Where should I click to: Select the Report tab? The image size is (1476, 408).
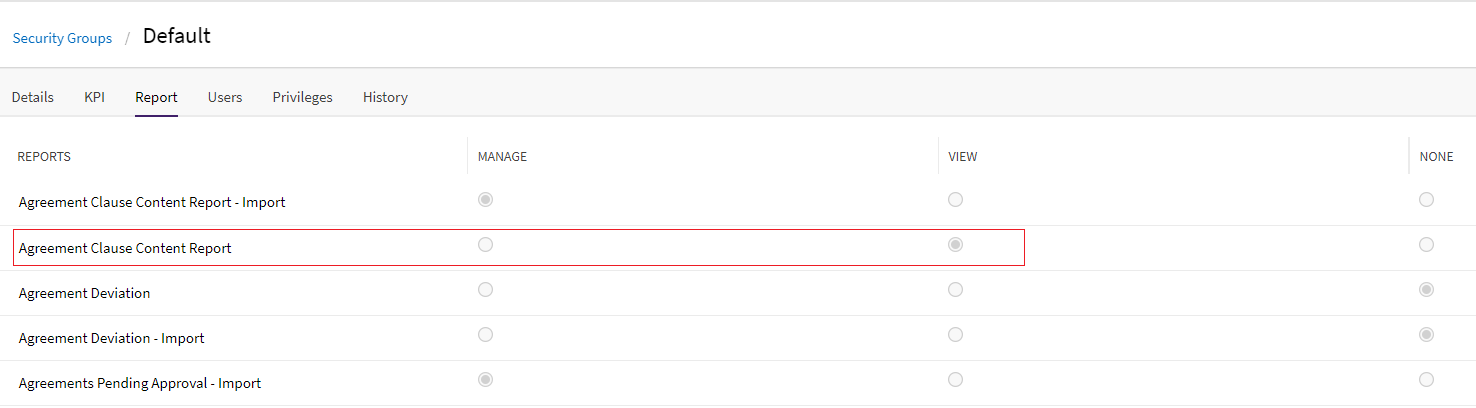pyautogui.click(x=156, y=97)
